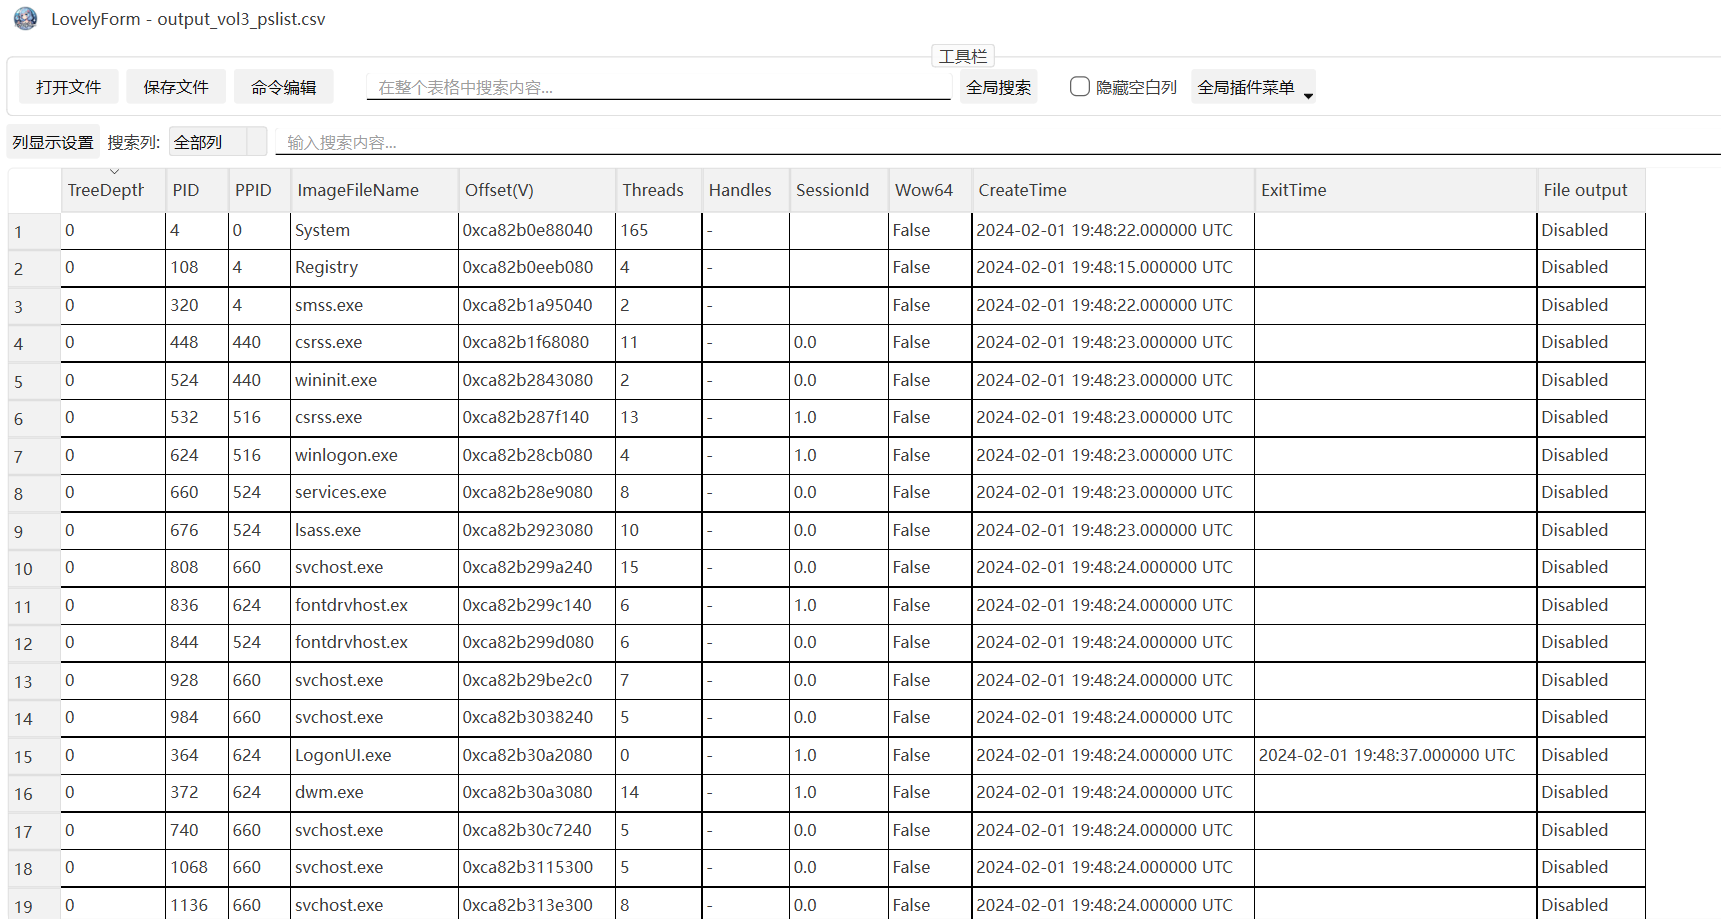
Task: Click the fontdrvhost.ex cell with PID 836
Action: [x=375, y=605]
